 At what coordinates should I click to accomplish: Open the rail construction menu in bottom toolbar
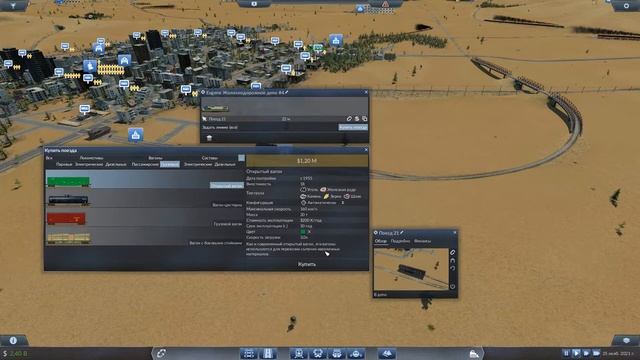(x=248, y=353)
